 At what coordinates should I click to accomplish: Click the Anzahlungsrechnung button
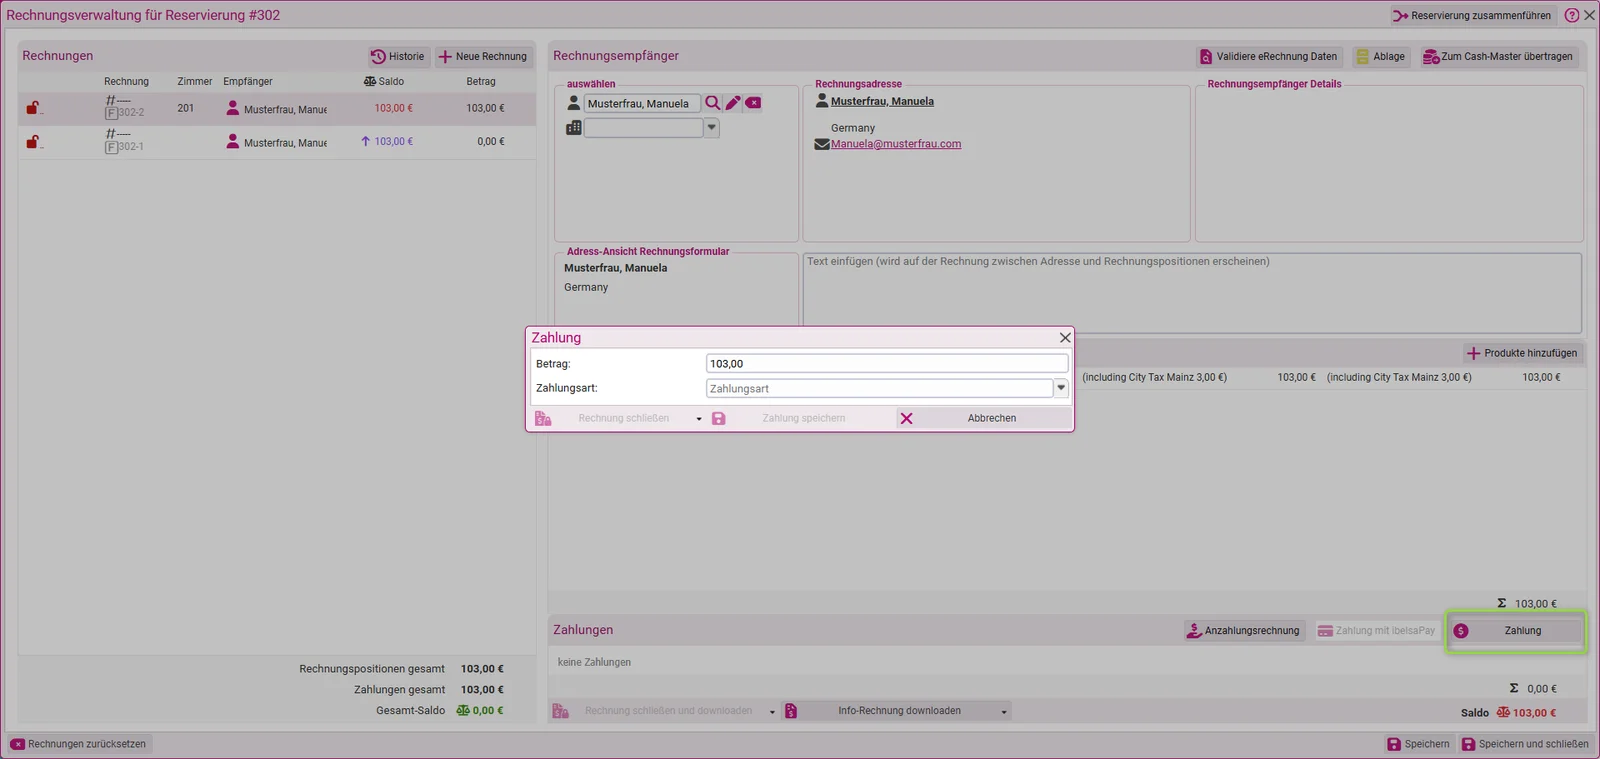coord(1243,631)
